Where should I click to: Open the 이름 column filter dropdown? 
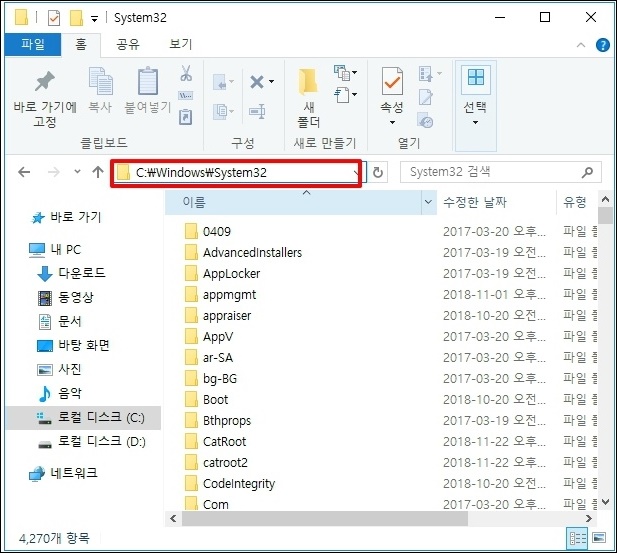click(428, 202)
